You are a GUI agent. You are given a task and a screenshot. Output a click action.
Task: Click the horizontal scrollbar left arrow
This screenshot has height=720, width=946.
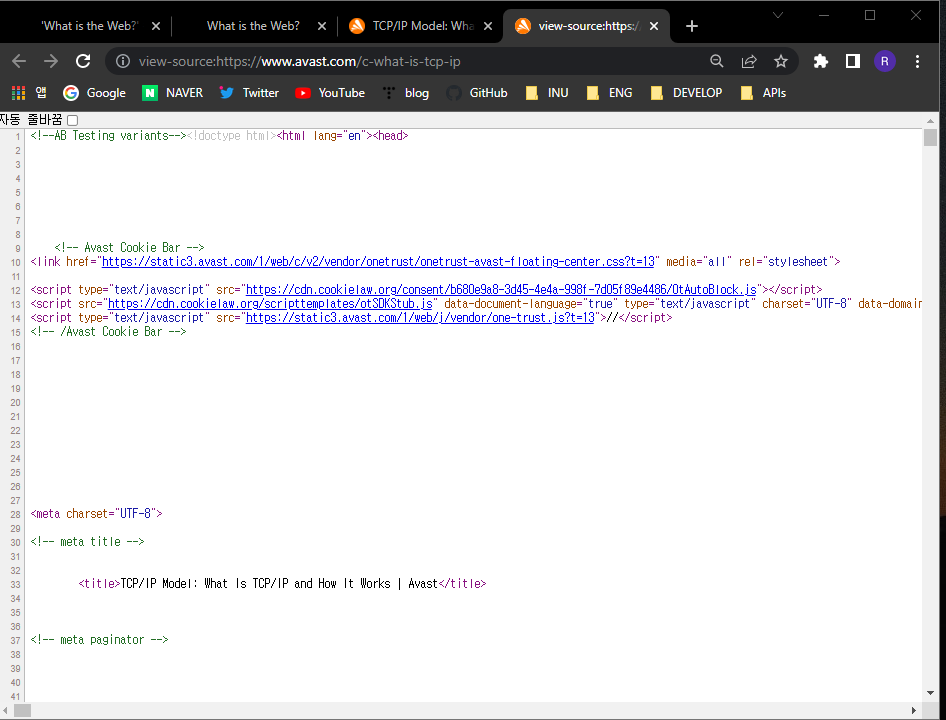tap(6, 710)
